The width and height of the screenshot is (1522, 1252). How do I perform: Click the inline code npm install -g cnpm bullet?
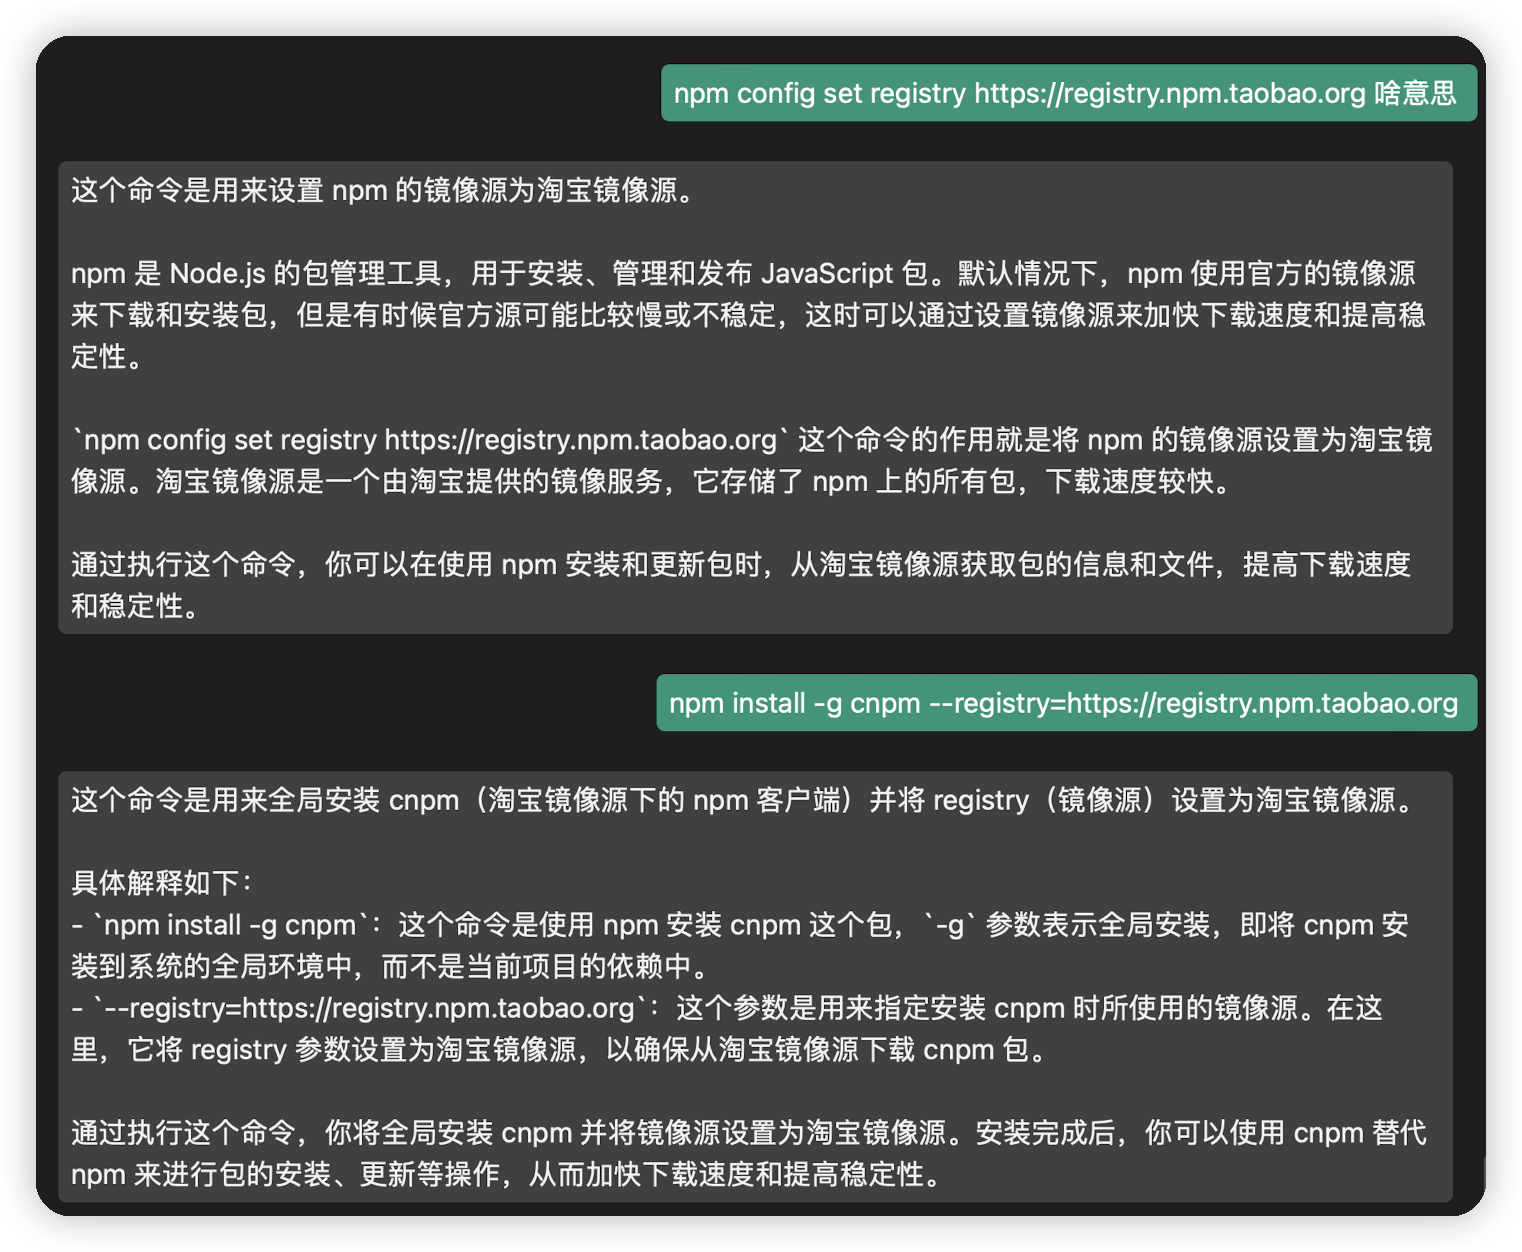click(x=230, y=925)
